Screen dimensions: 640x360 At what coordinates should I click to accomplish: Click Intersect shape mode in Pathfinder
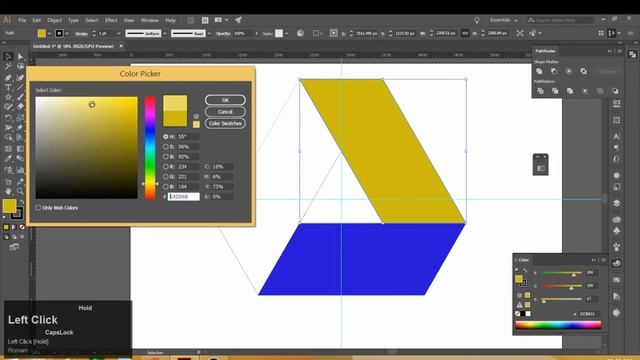click(x=569, y=71)
